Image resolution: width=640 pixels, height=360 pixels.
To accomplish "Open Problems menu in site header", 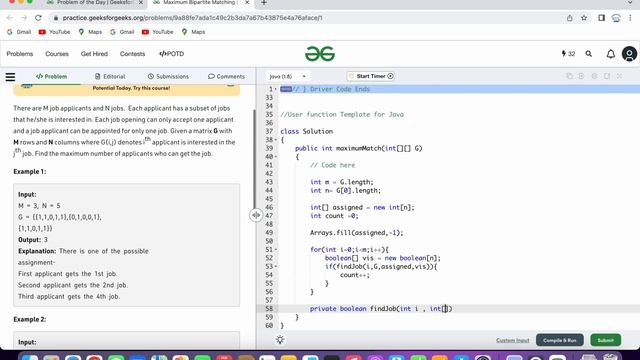I will 20,54.
